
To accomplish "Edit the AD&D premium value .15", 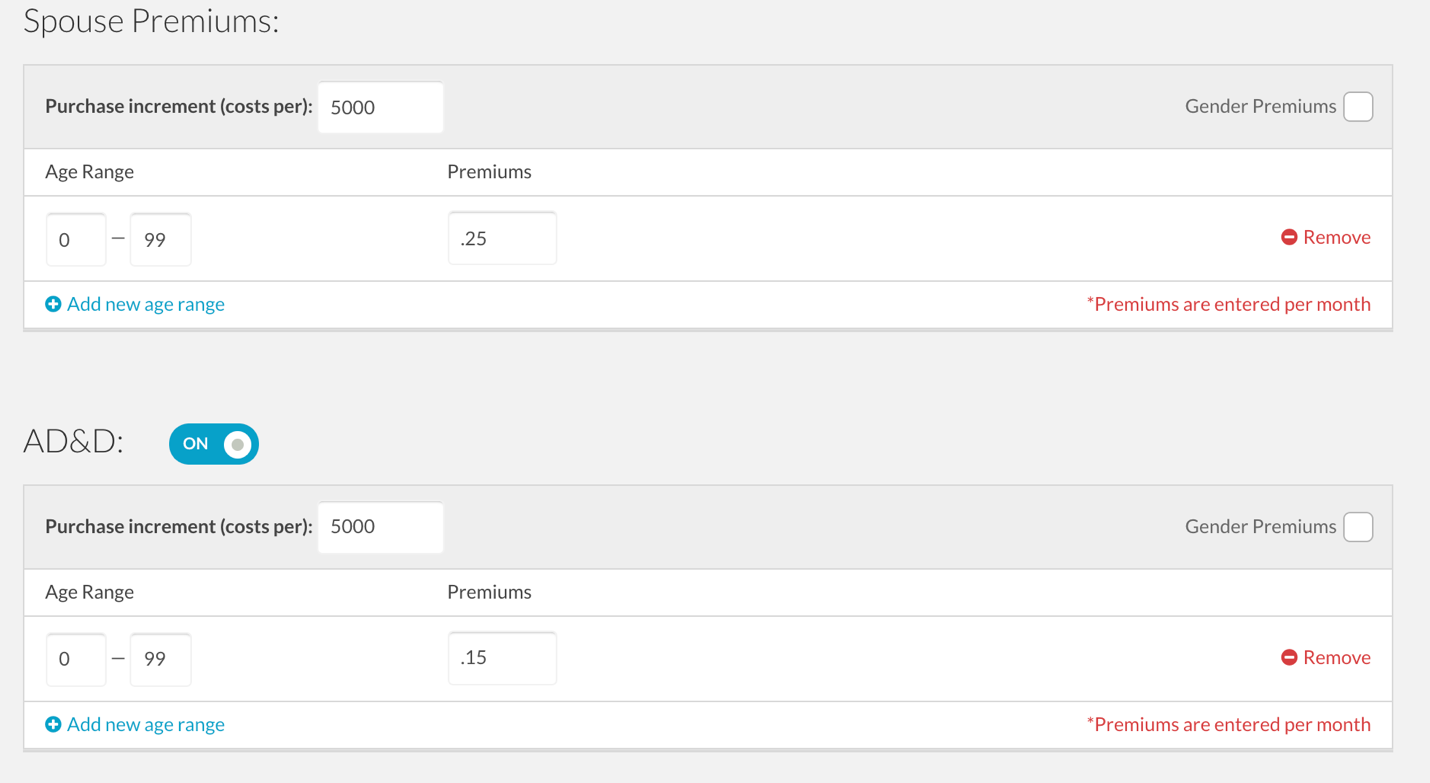I will [502, 658].
